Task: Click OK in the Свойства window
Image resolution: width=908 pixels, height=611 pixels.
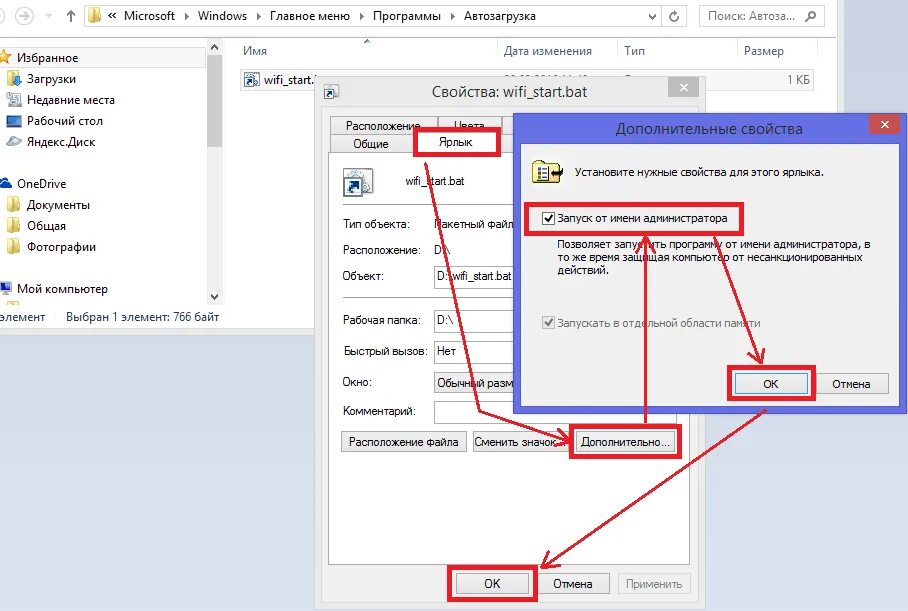Action: [x=492, y=583]
